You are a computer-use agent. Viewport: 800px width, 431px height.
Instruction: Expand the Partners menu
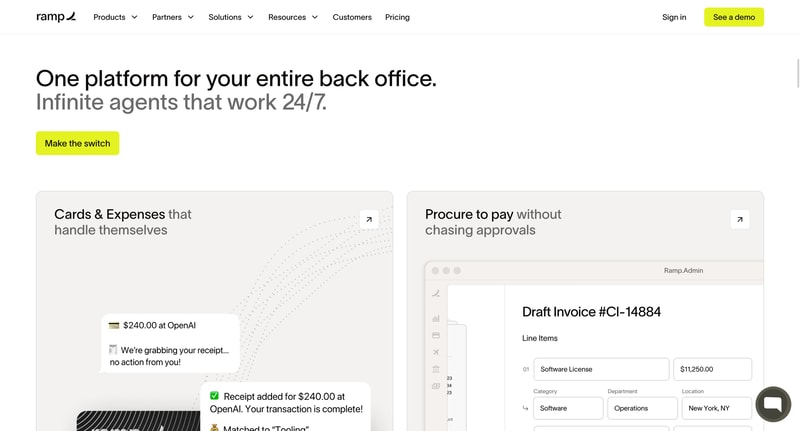pos(173,17)
